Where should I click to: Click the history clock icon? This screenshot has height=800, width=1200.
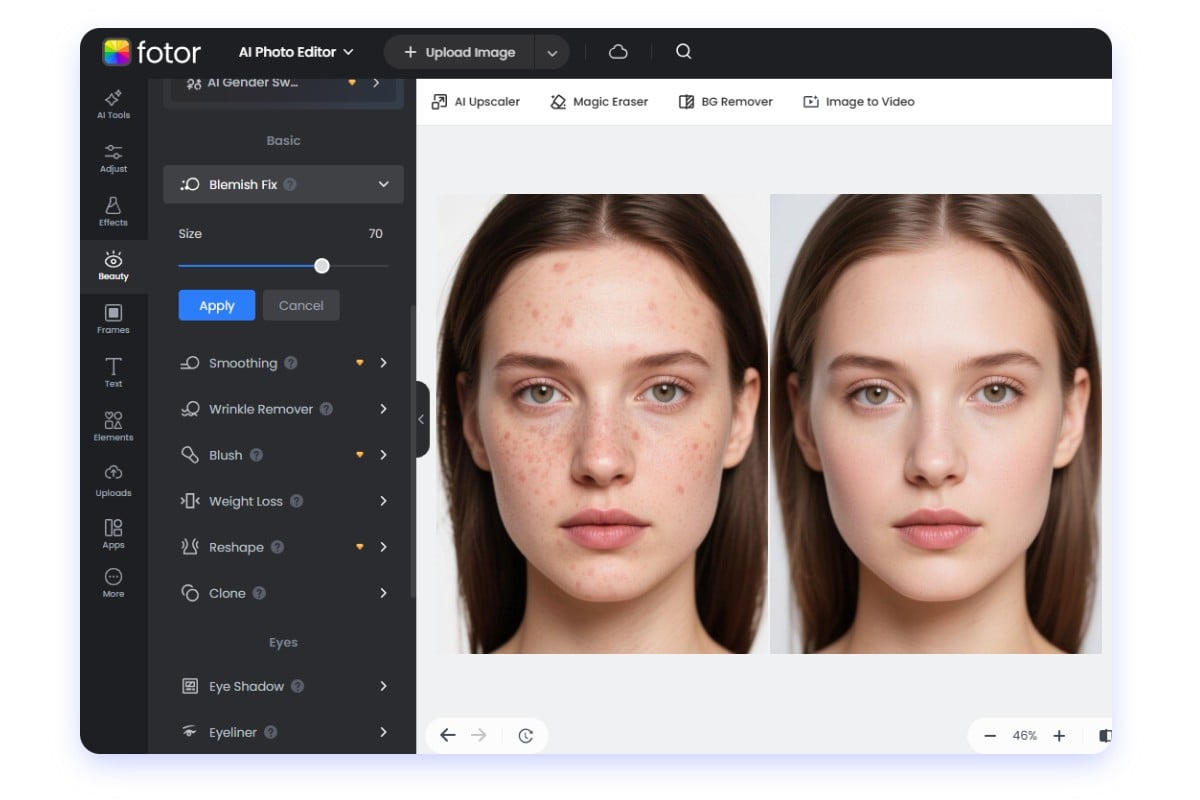(526, 736)
